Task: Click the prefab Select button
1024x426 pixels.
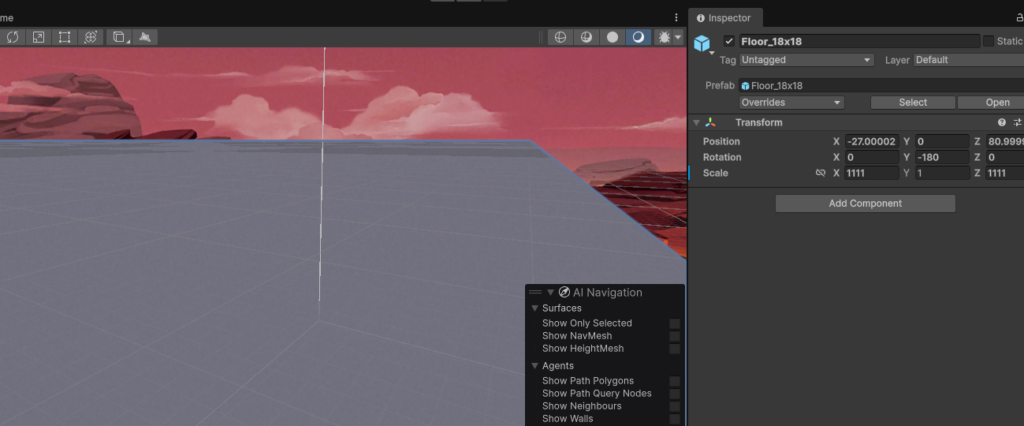Action: (912, 102)
